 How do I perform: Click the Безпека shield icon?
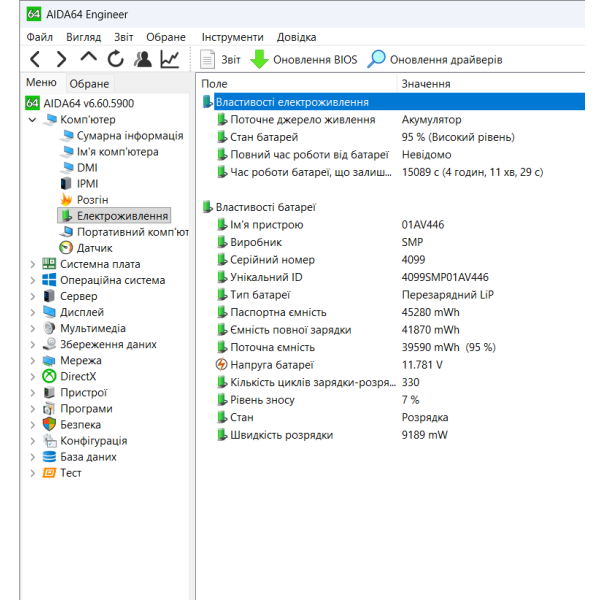tap(49, 425)
